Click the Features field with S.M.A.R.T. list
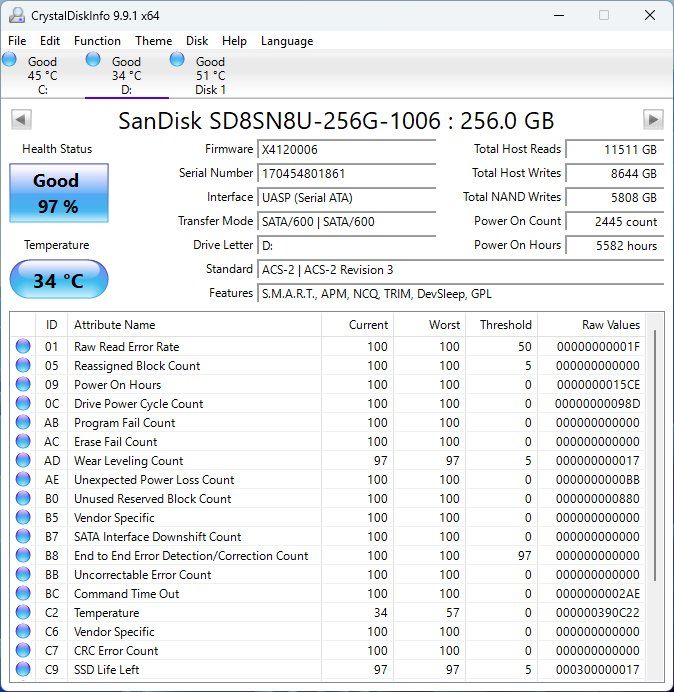Image resolution: width=674 pixels, height=692 pixels. point(461,293)
